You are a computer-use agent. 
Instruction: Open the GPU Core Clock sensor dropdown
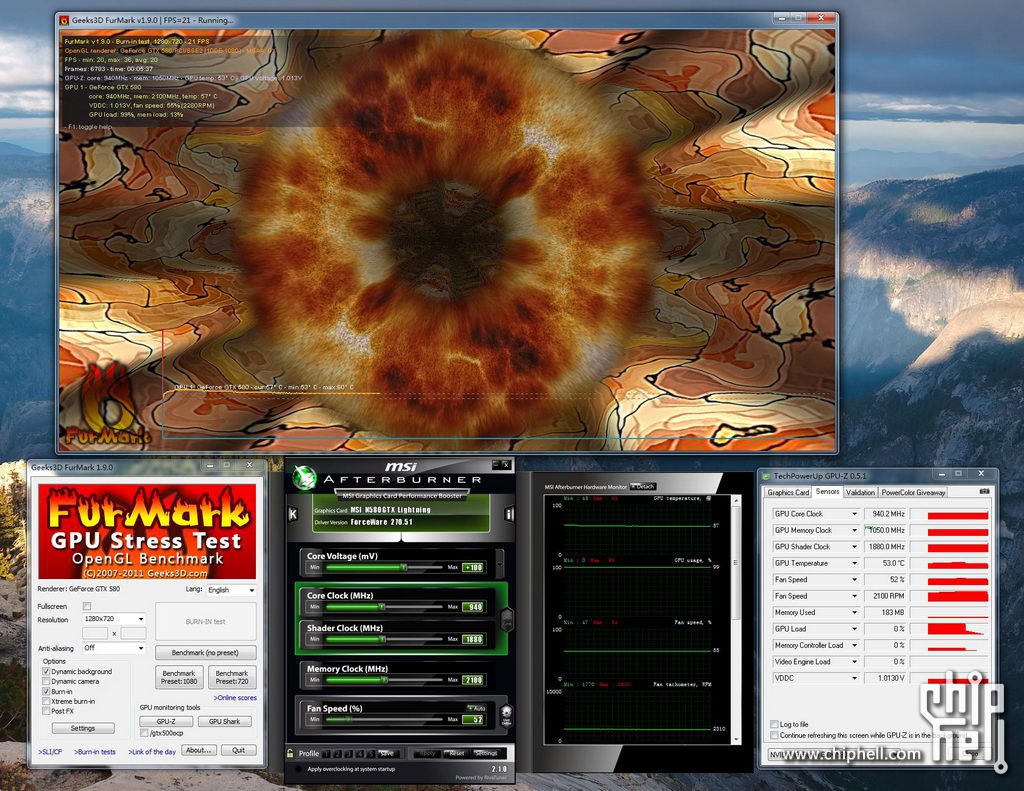(x=854, y=514)
